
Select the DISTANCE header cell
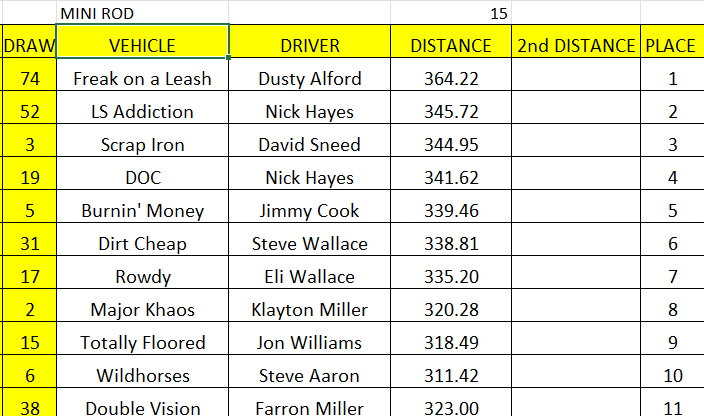(451, 45)
